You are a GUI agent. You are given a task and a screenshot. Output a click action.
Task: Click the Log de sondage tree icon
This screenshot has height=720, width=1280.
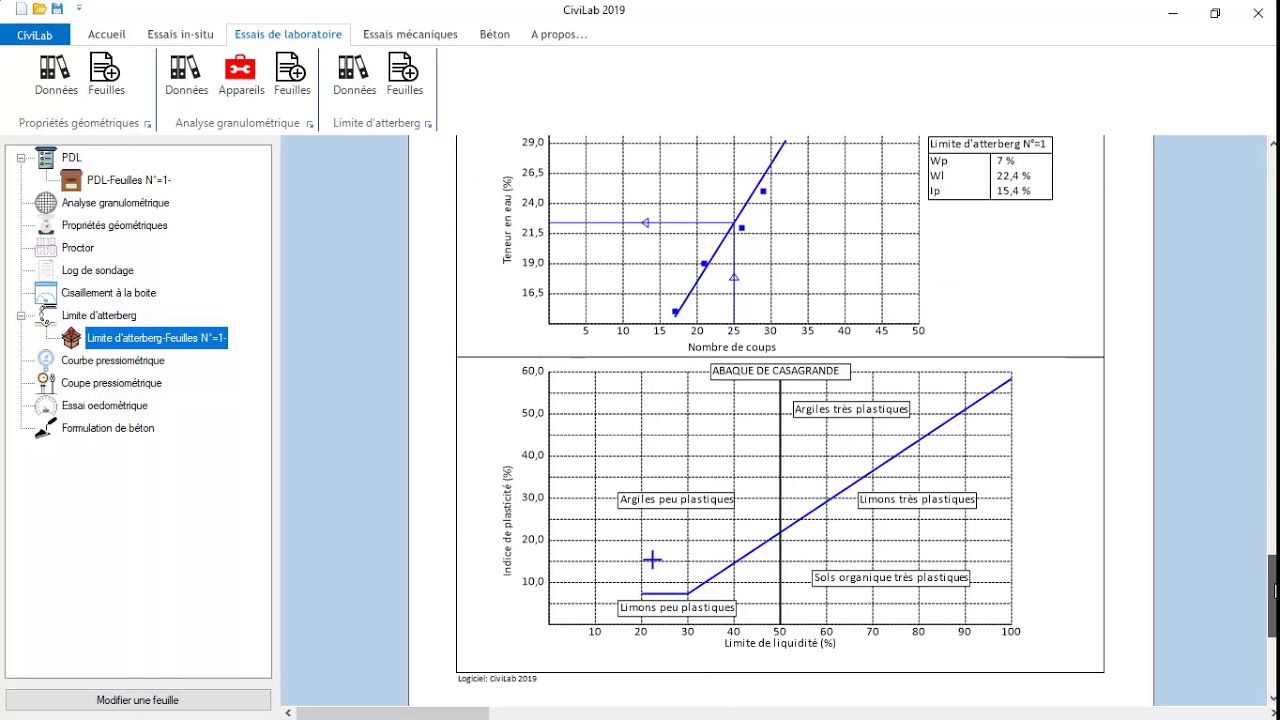[x=46, y=270]
